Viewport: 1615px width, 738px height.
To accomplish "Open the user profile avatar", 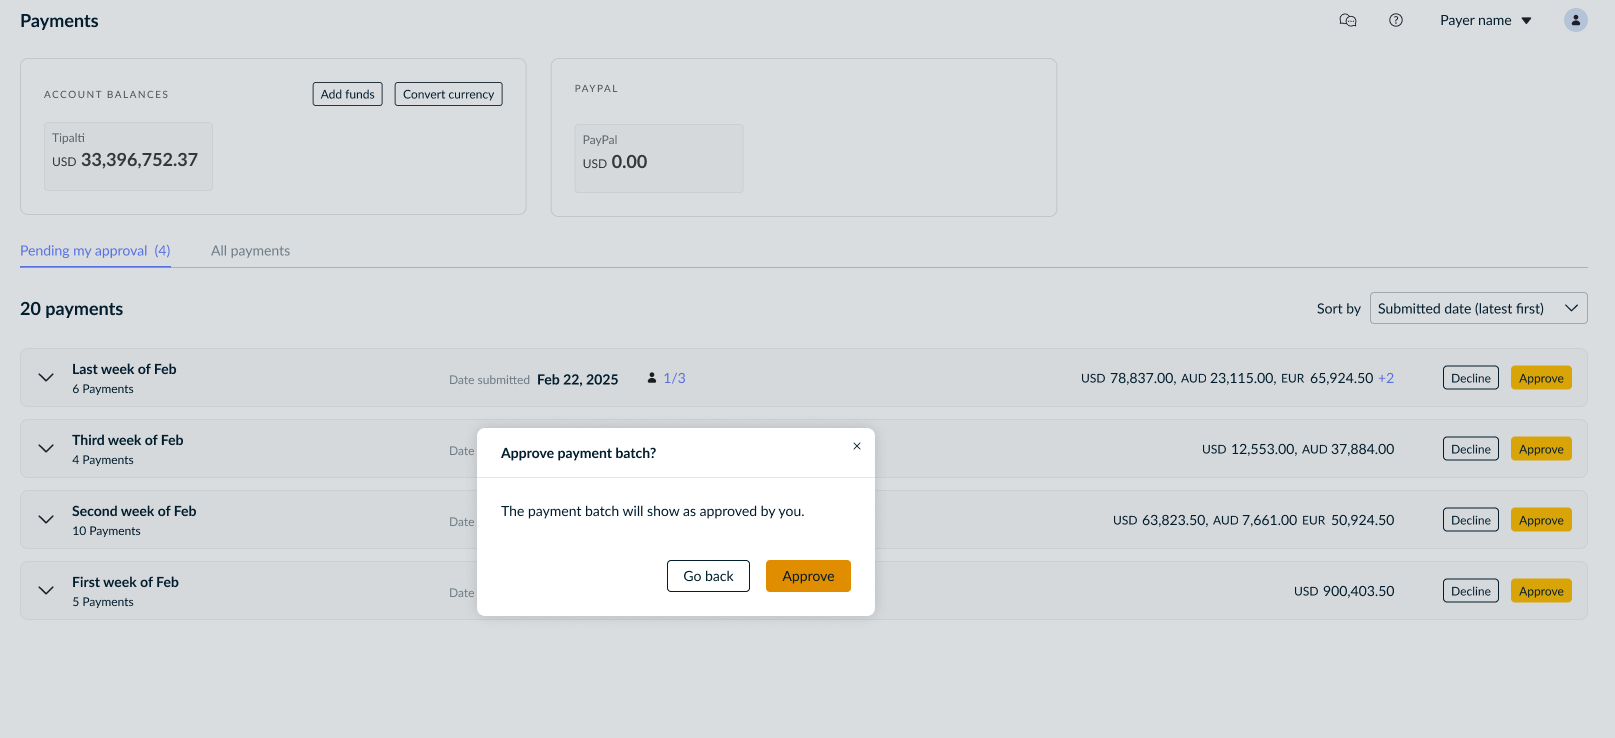I will tap(1576, 20).
